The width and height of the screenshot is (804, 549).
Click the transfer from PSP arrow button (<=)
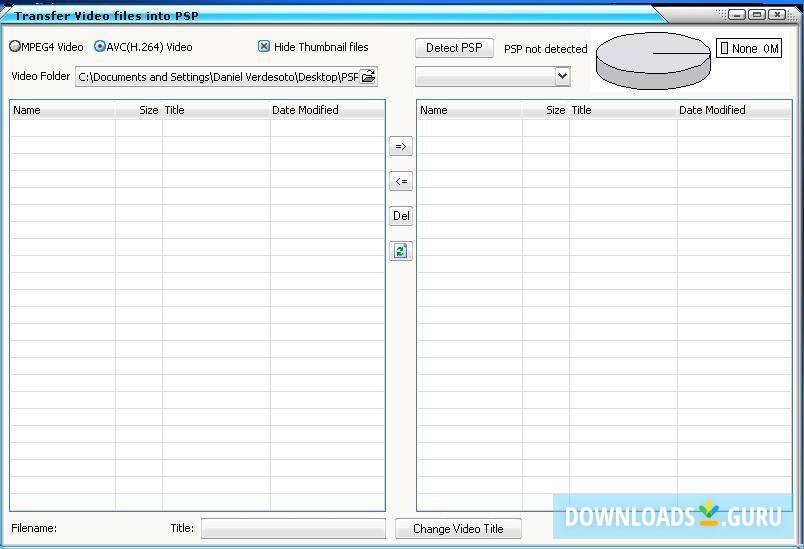point(401,181)
